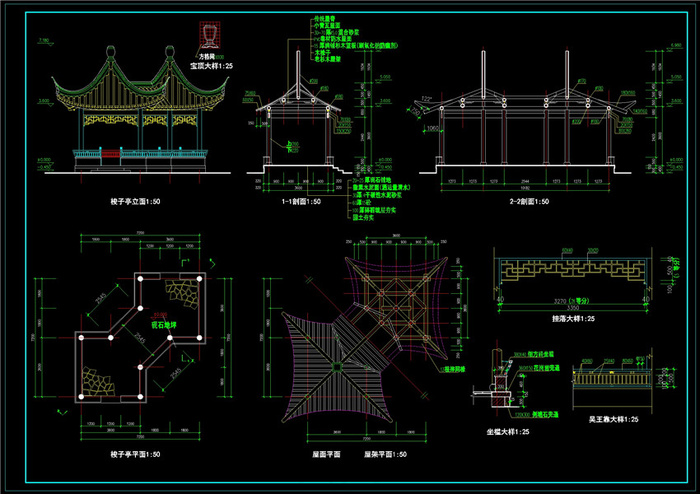Select the 2-2剖面1:50 section title

[x=529, y=202]
